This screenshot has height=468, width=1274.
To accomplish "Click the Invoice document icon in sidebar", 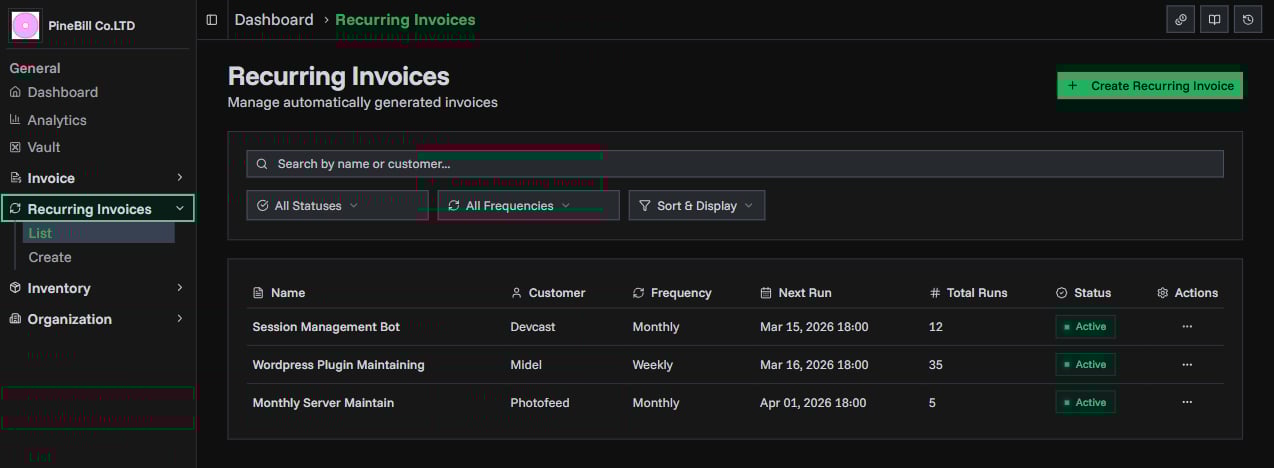I will tap(15, 178).
